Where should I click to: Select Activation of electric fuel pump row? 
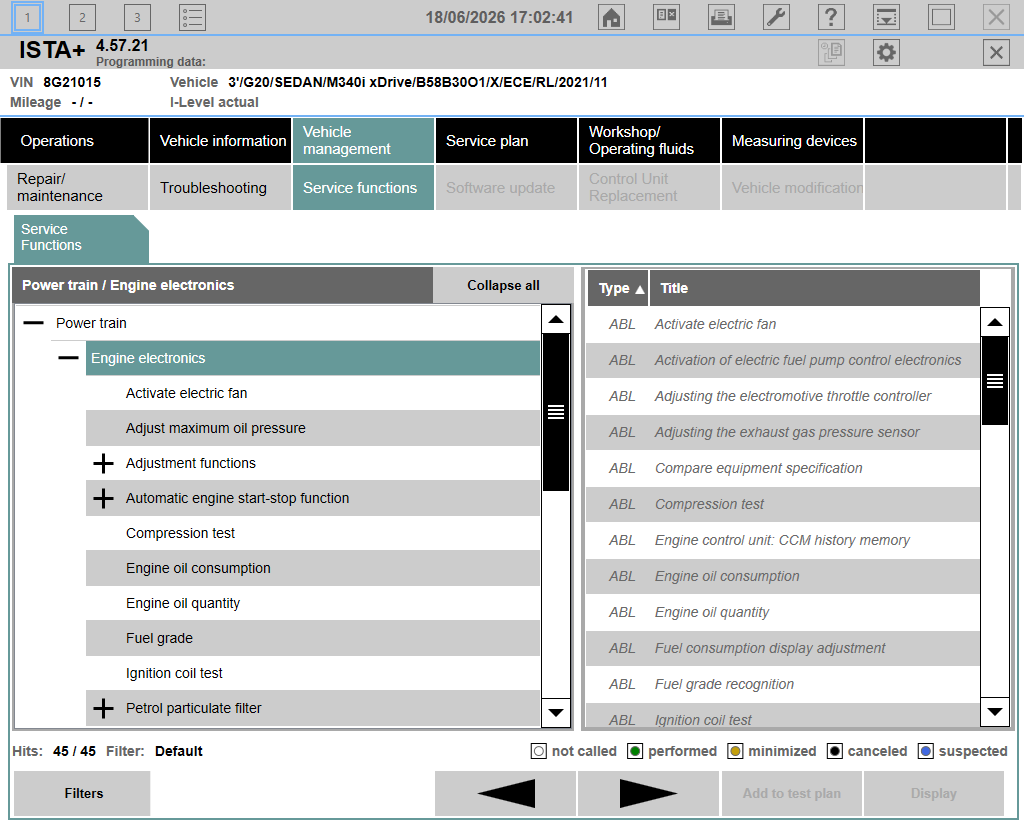tap(782, 360)
